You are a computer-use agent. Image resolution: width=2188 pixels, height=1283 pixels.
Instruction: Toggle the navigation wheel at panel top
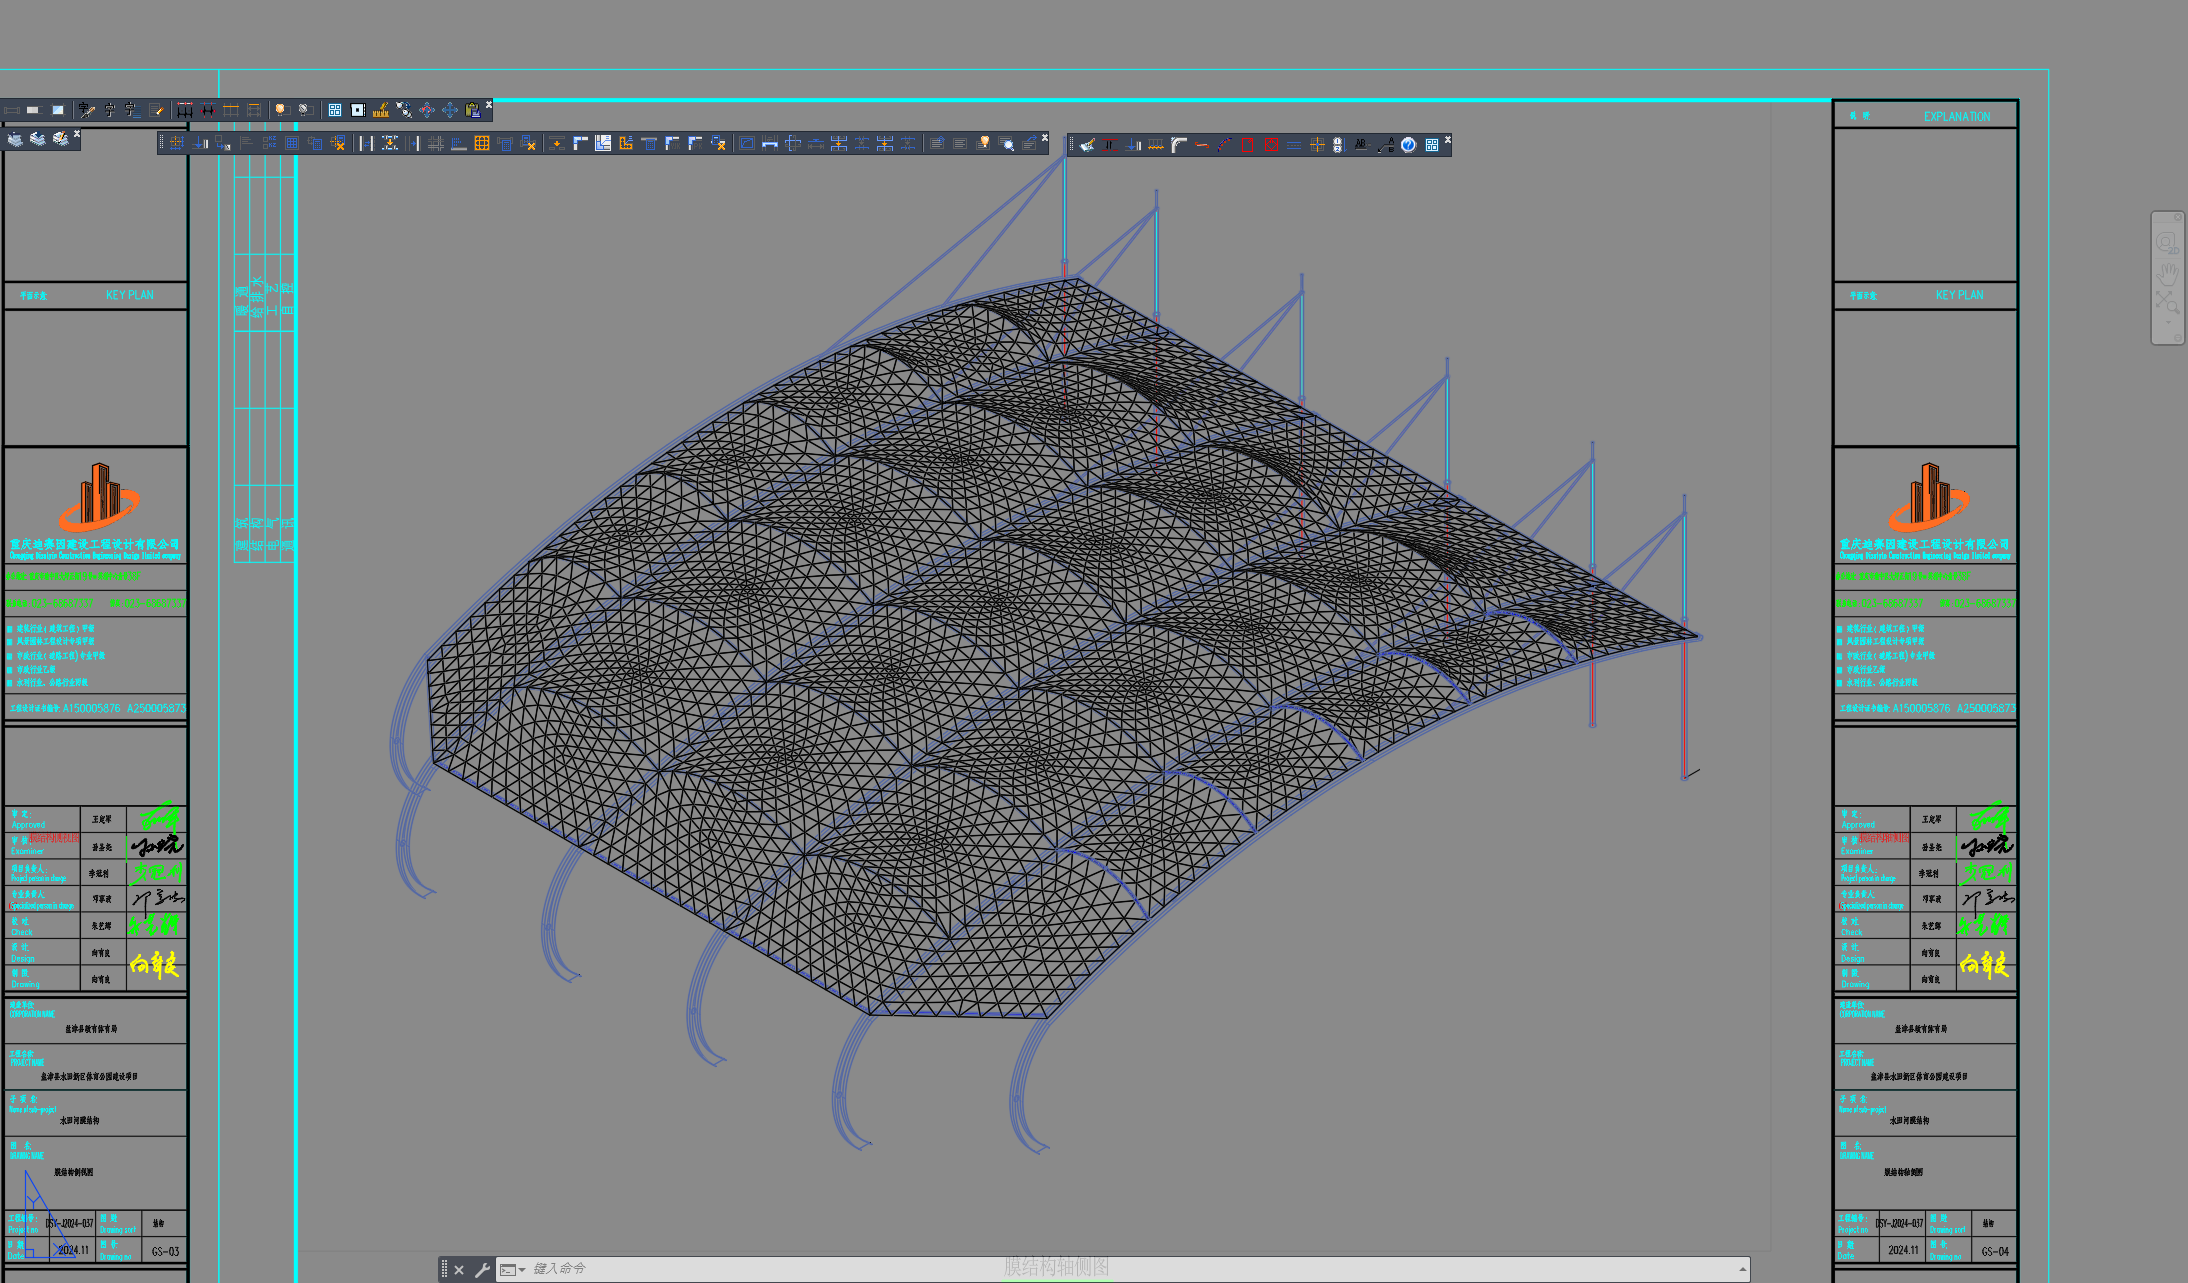2166,242
